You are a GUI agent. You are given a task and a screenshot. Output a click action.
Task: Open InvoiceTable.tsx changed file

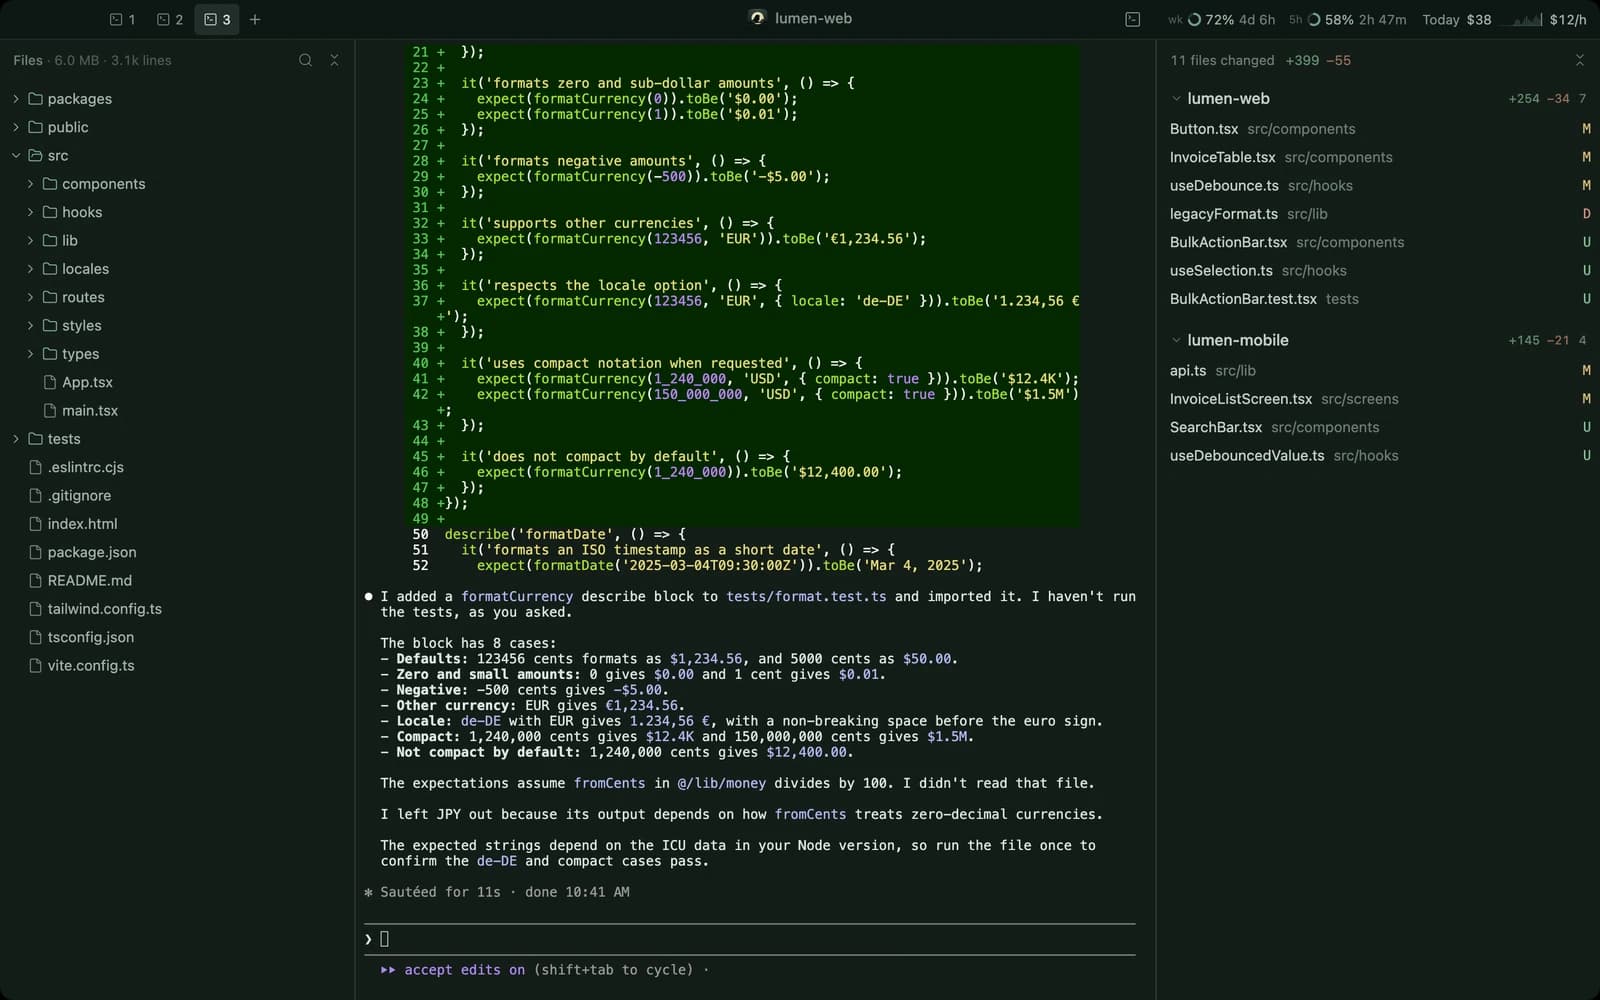point(1379,157)
